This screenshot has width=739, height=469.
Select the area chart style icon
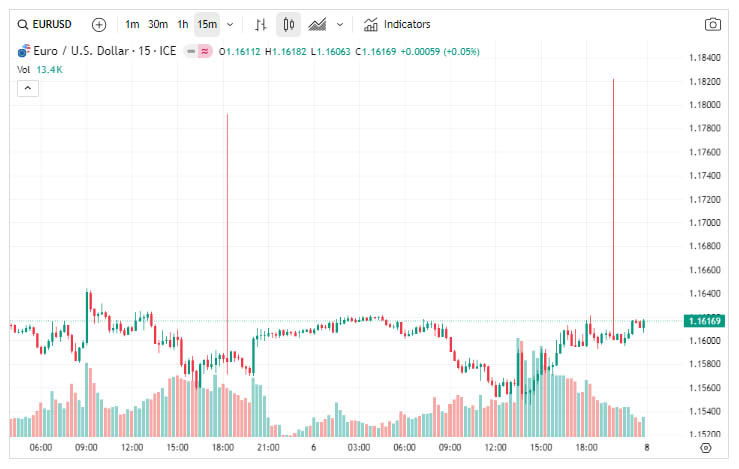pyautogui.click(x=317, y=25)
